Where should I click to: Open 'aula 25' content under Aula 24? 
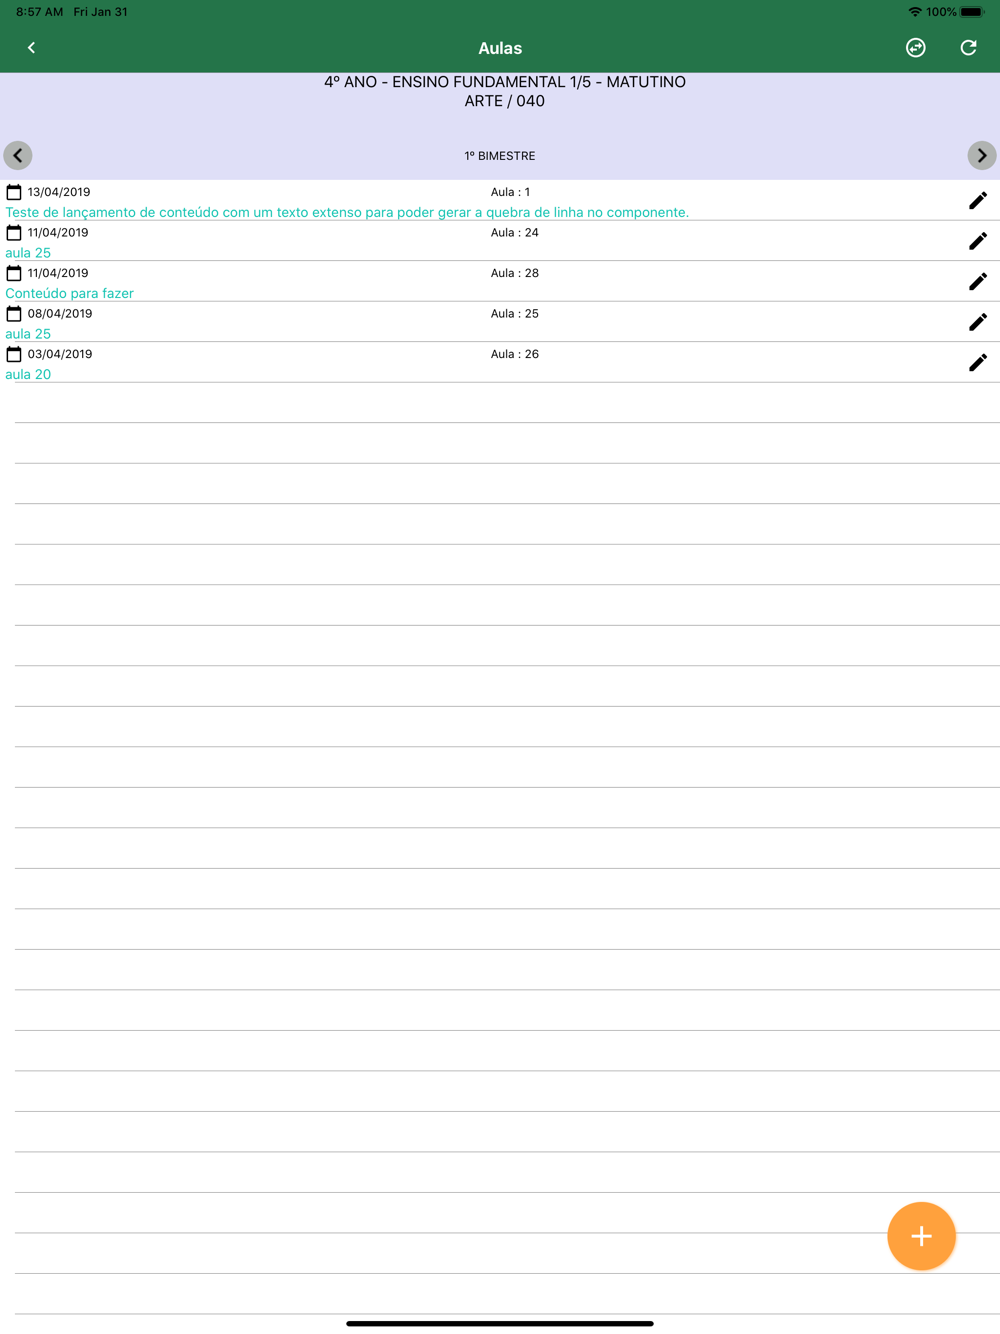coord(28,253)
